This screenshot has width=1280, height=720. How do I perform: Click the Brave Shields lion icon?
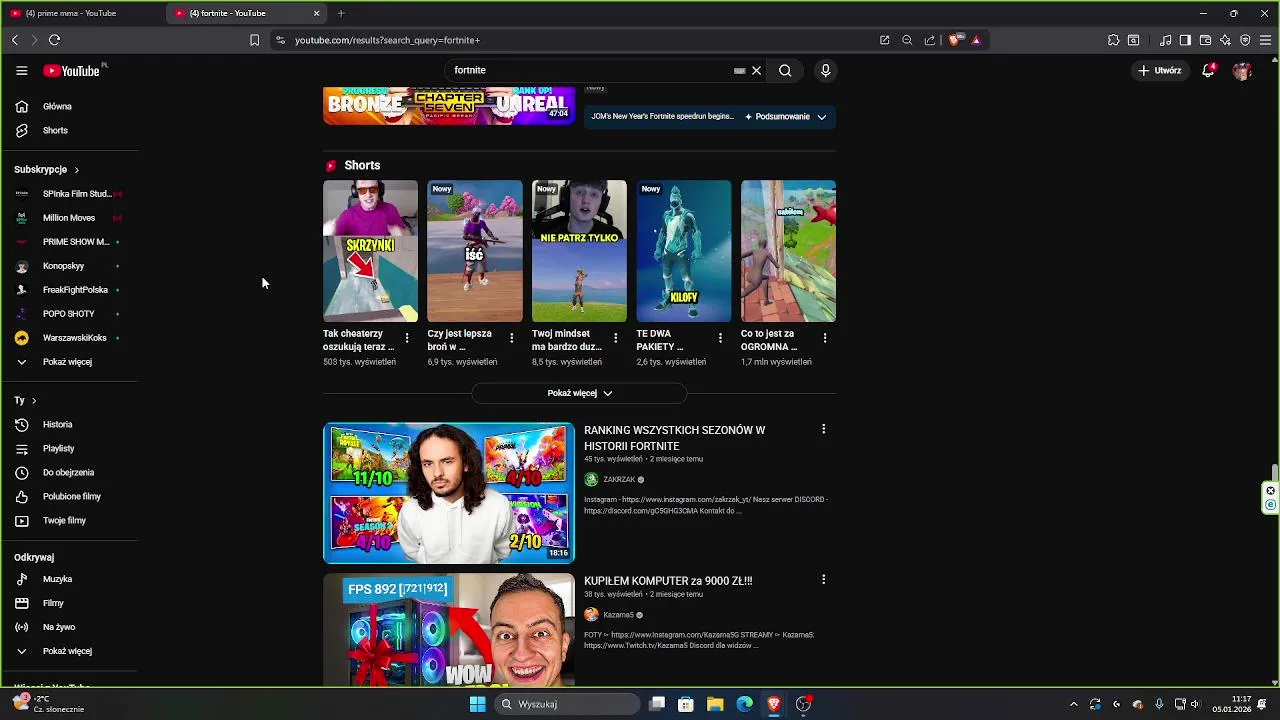point(954,40)
